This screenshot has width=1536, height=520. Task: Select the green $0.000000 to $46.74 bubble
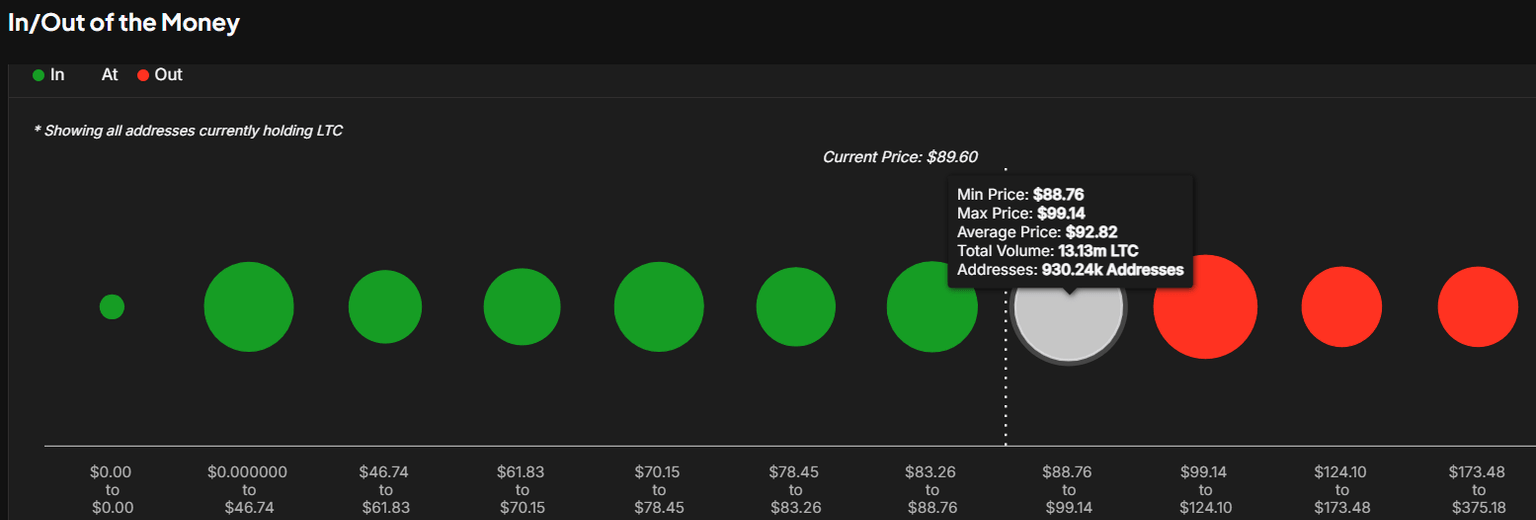point(249,307)
